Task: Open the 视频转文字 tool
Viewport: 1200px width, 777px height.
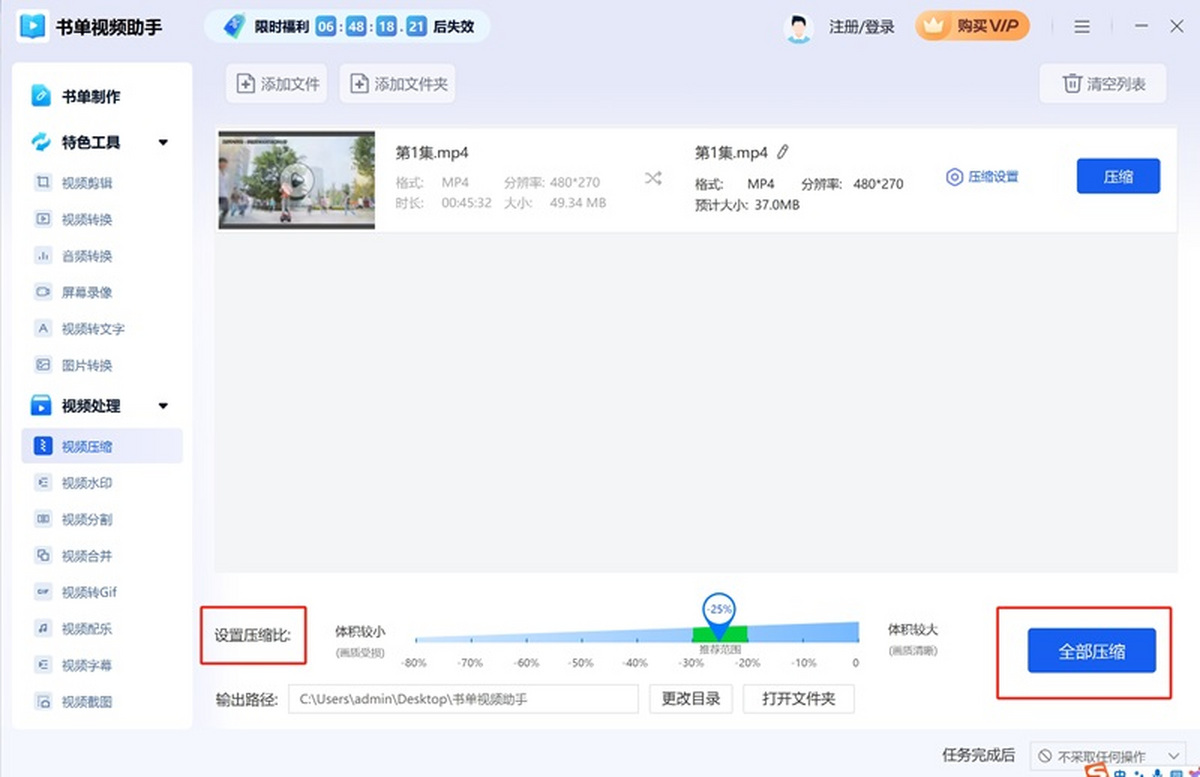Action: (x=80, y=328)
